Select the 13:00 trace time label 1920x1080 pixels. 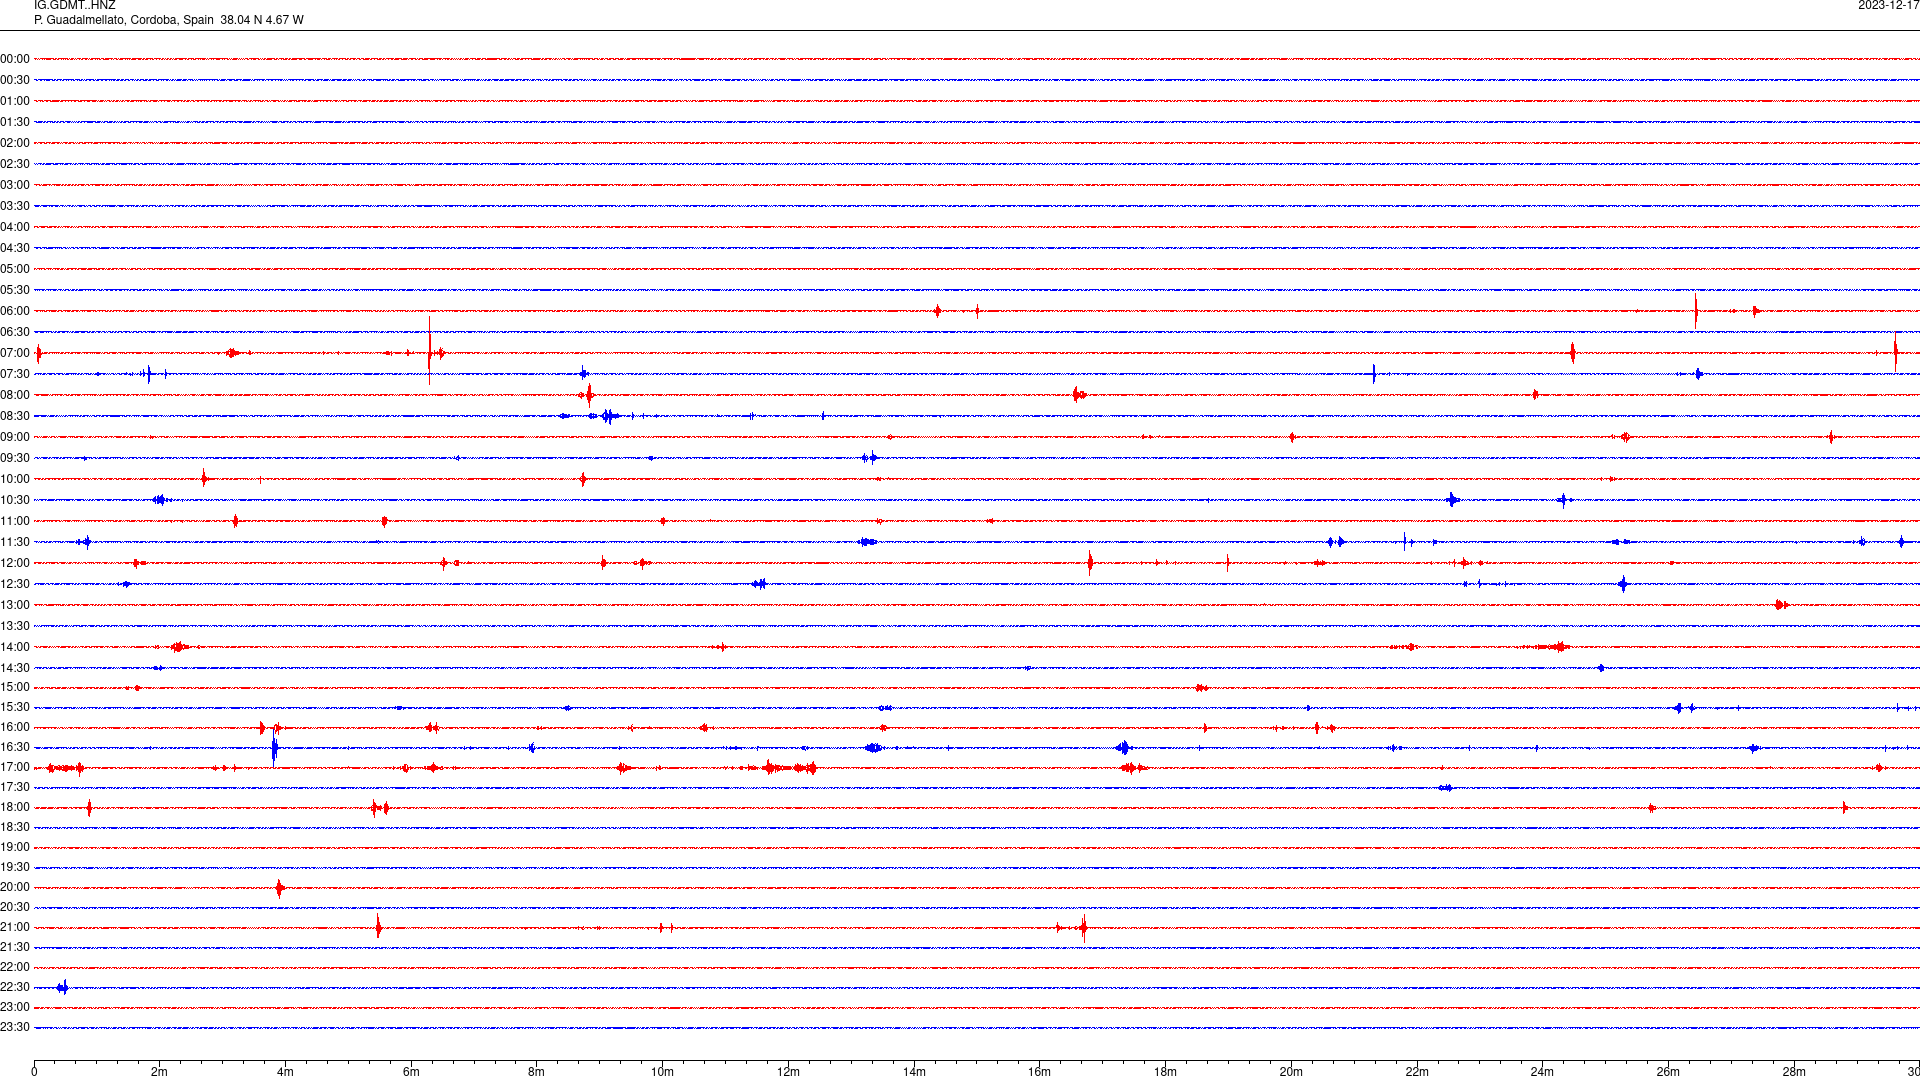pyautogui.click(x=15, y=605)
